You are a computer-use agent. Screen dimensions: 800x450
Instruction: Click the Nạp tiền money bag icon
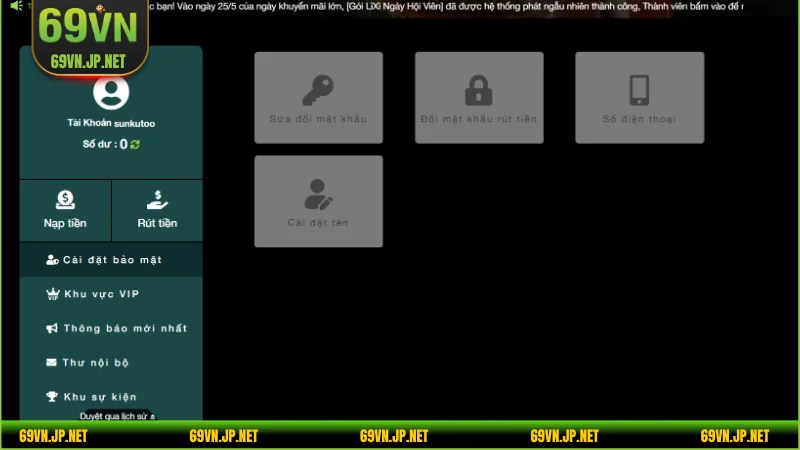coord(65,200)
